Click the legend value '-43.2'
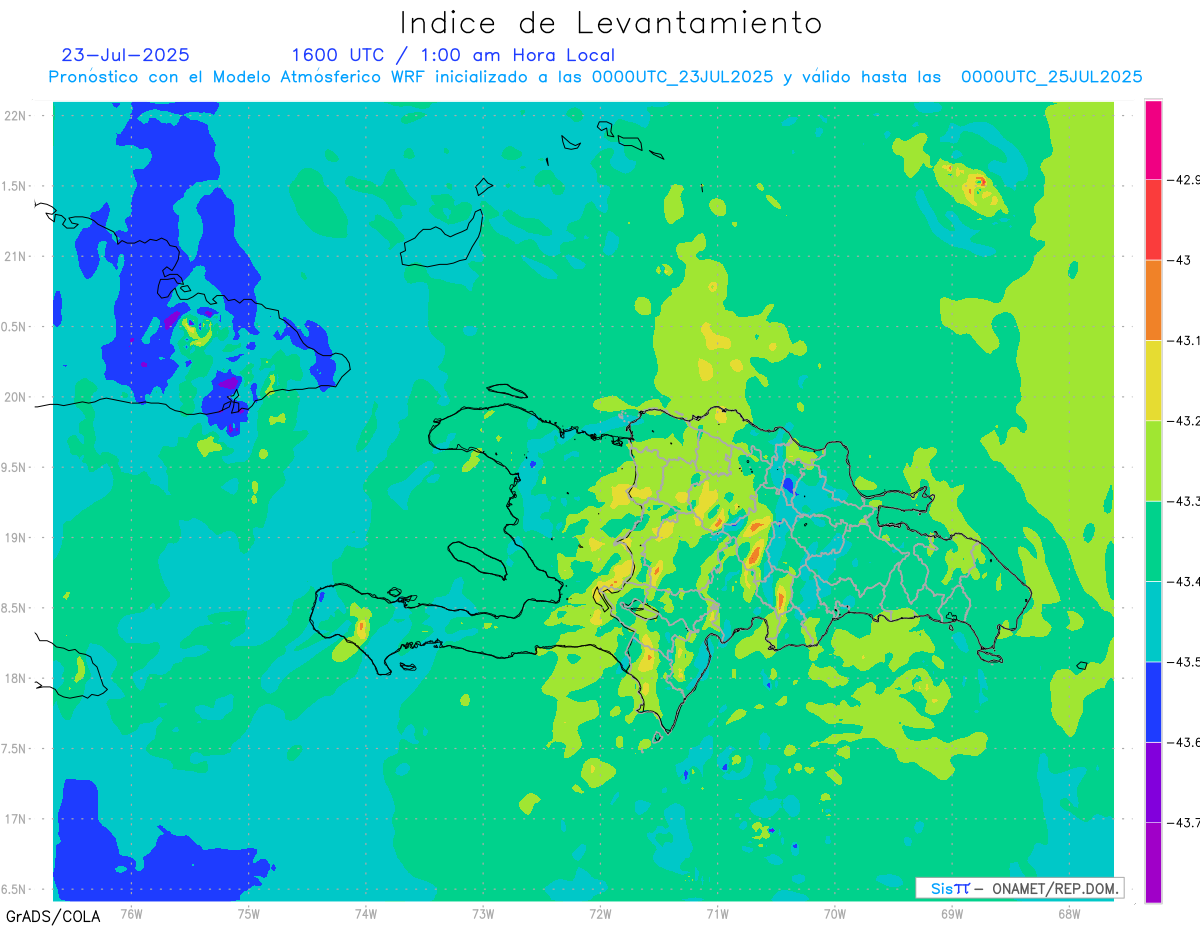The height and width of the screenshot is (927, 1200). [1184, 421]
